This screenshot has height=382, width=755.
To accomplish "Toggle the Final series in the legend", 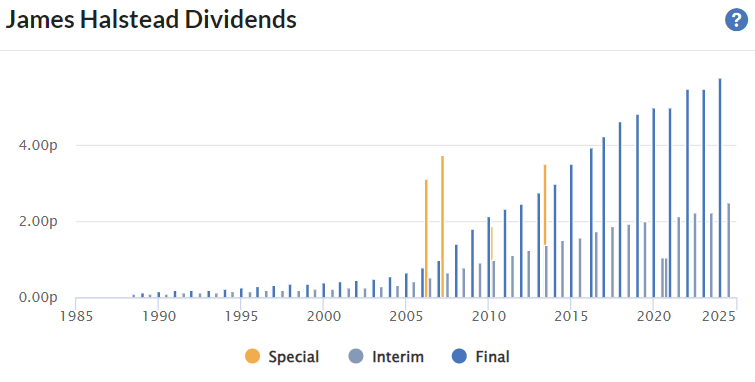I will (481, 357).
